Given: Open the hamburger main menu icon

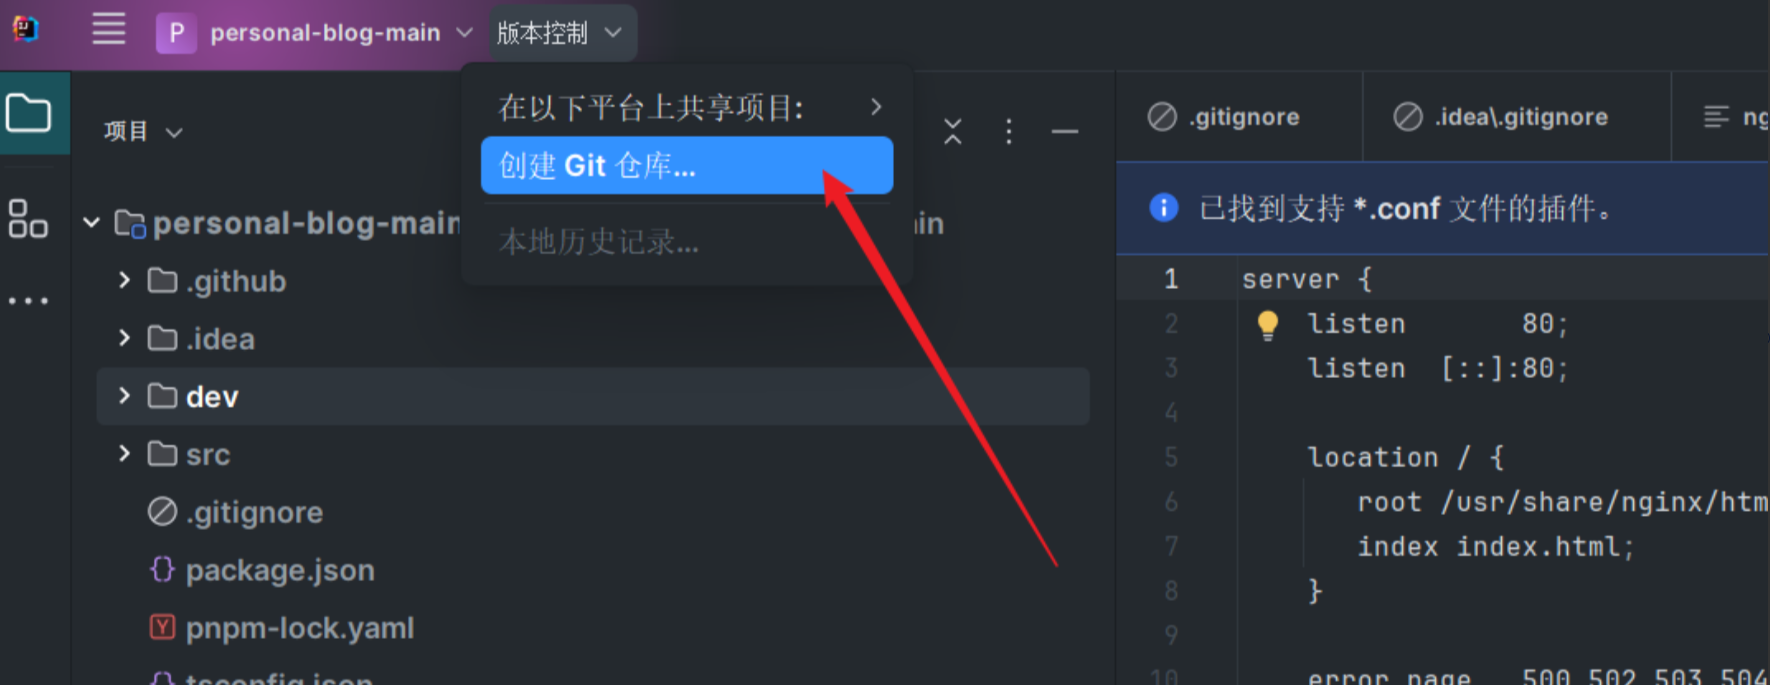Looking at the screenshot, I should 108,30.
